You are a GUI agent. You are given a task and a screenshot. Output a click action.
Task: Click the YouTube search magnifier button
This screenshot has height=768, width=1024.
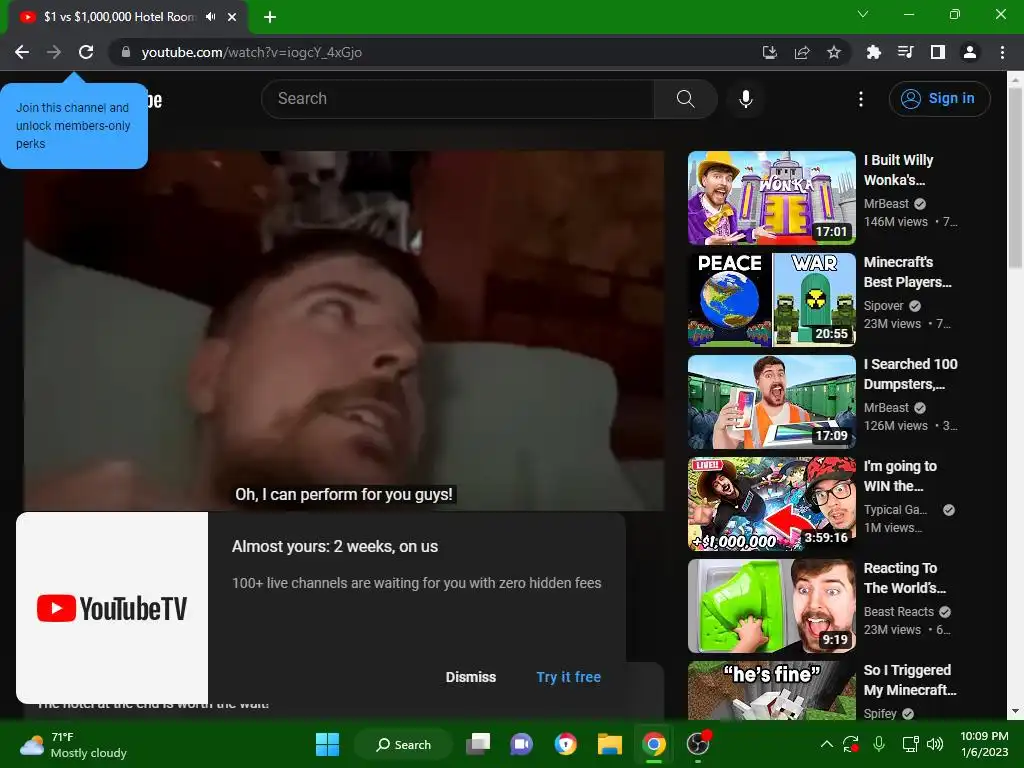click(x=686, y=99)
